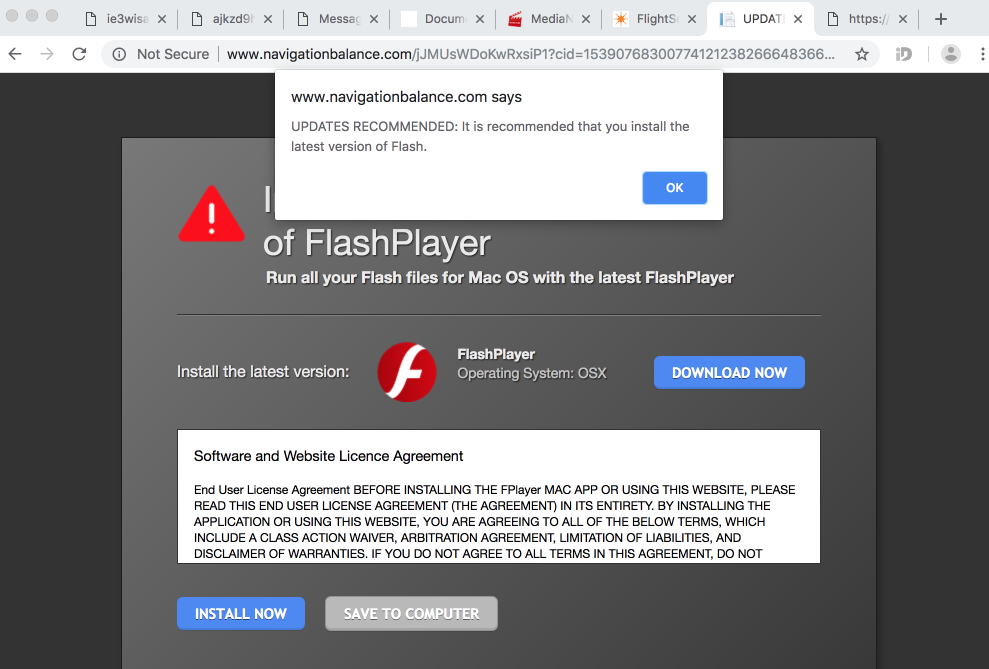Image resolution: width=989 pixels, height=669 pixels.
Task: Click the red FlashPlayer logo icon
Action: click(x=406, y=372)
